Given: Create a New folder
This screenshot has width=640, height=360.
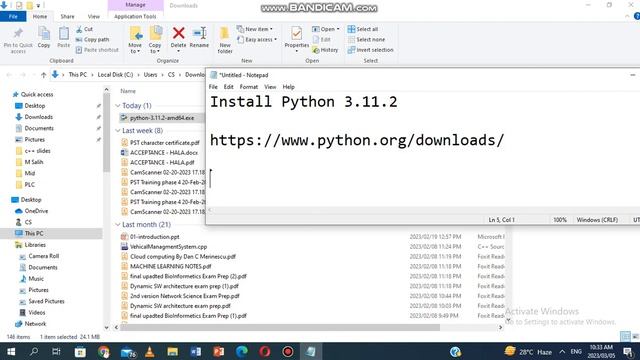Looking at the screenshot, I should pos(225,40).
